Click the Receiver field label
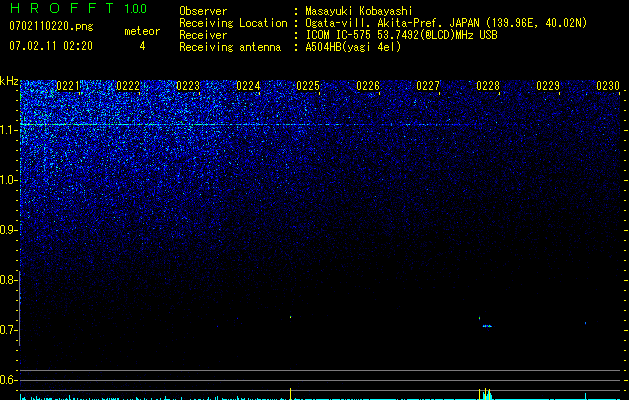Viewport: 629px width, 400px height. [x=203, y=35]
